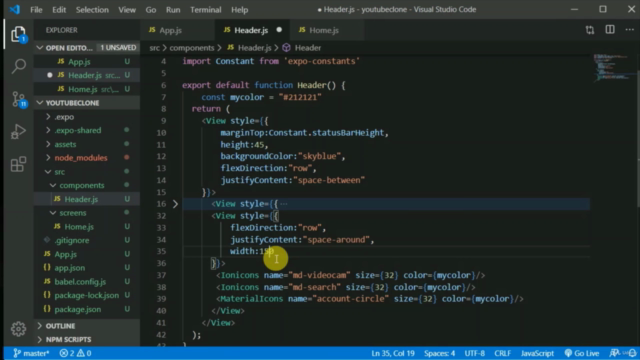Open the root App.js file
This screenshot has height=360, width=640.
click(87, 254)
